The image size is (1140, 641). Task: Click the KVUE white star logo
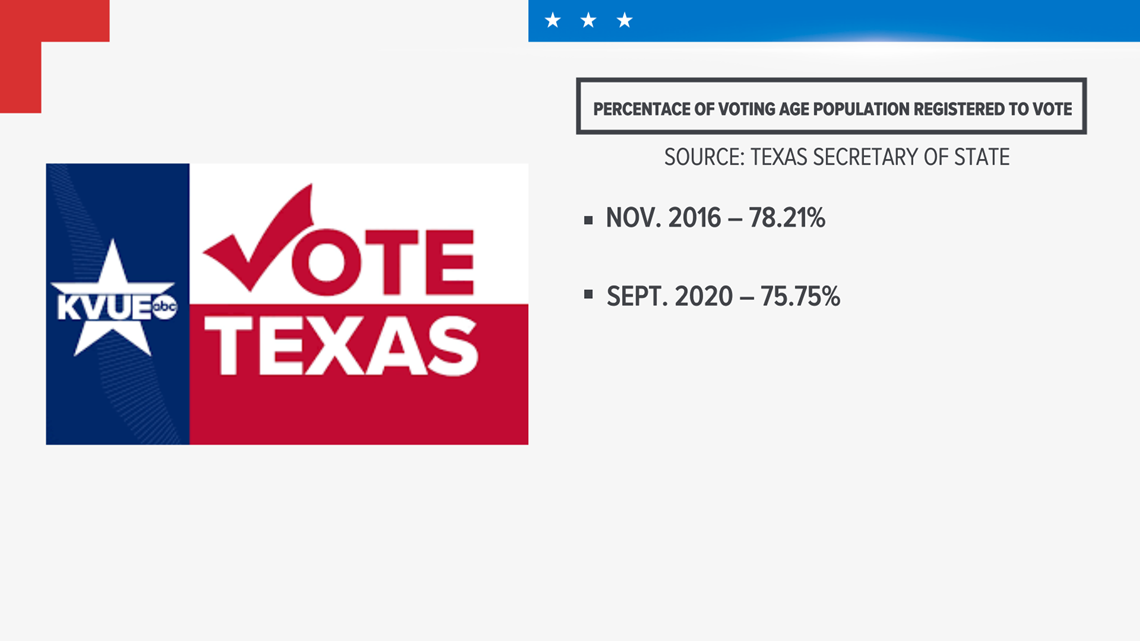point(112,298)
